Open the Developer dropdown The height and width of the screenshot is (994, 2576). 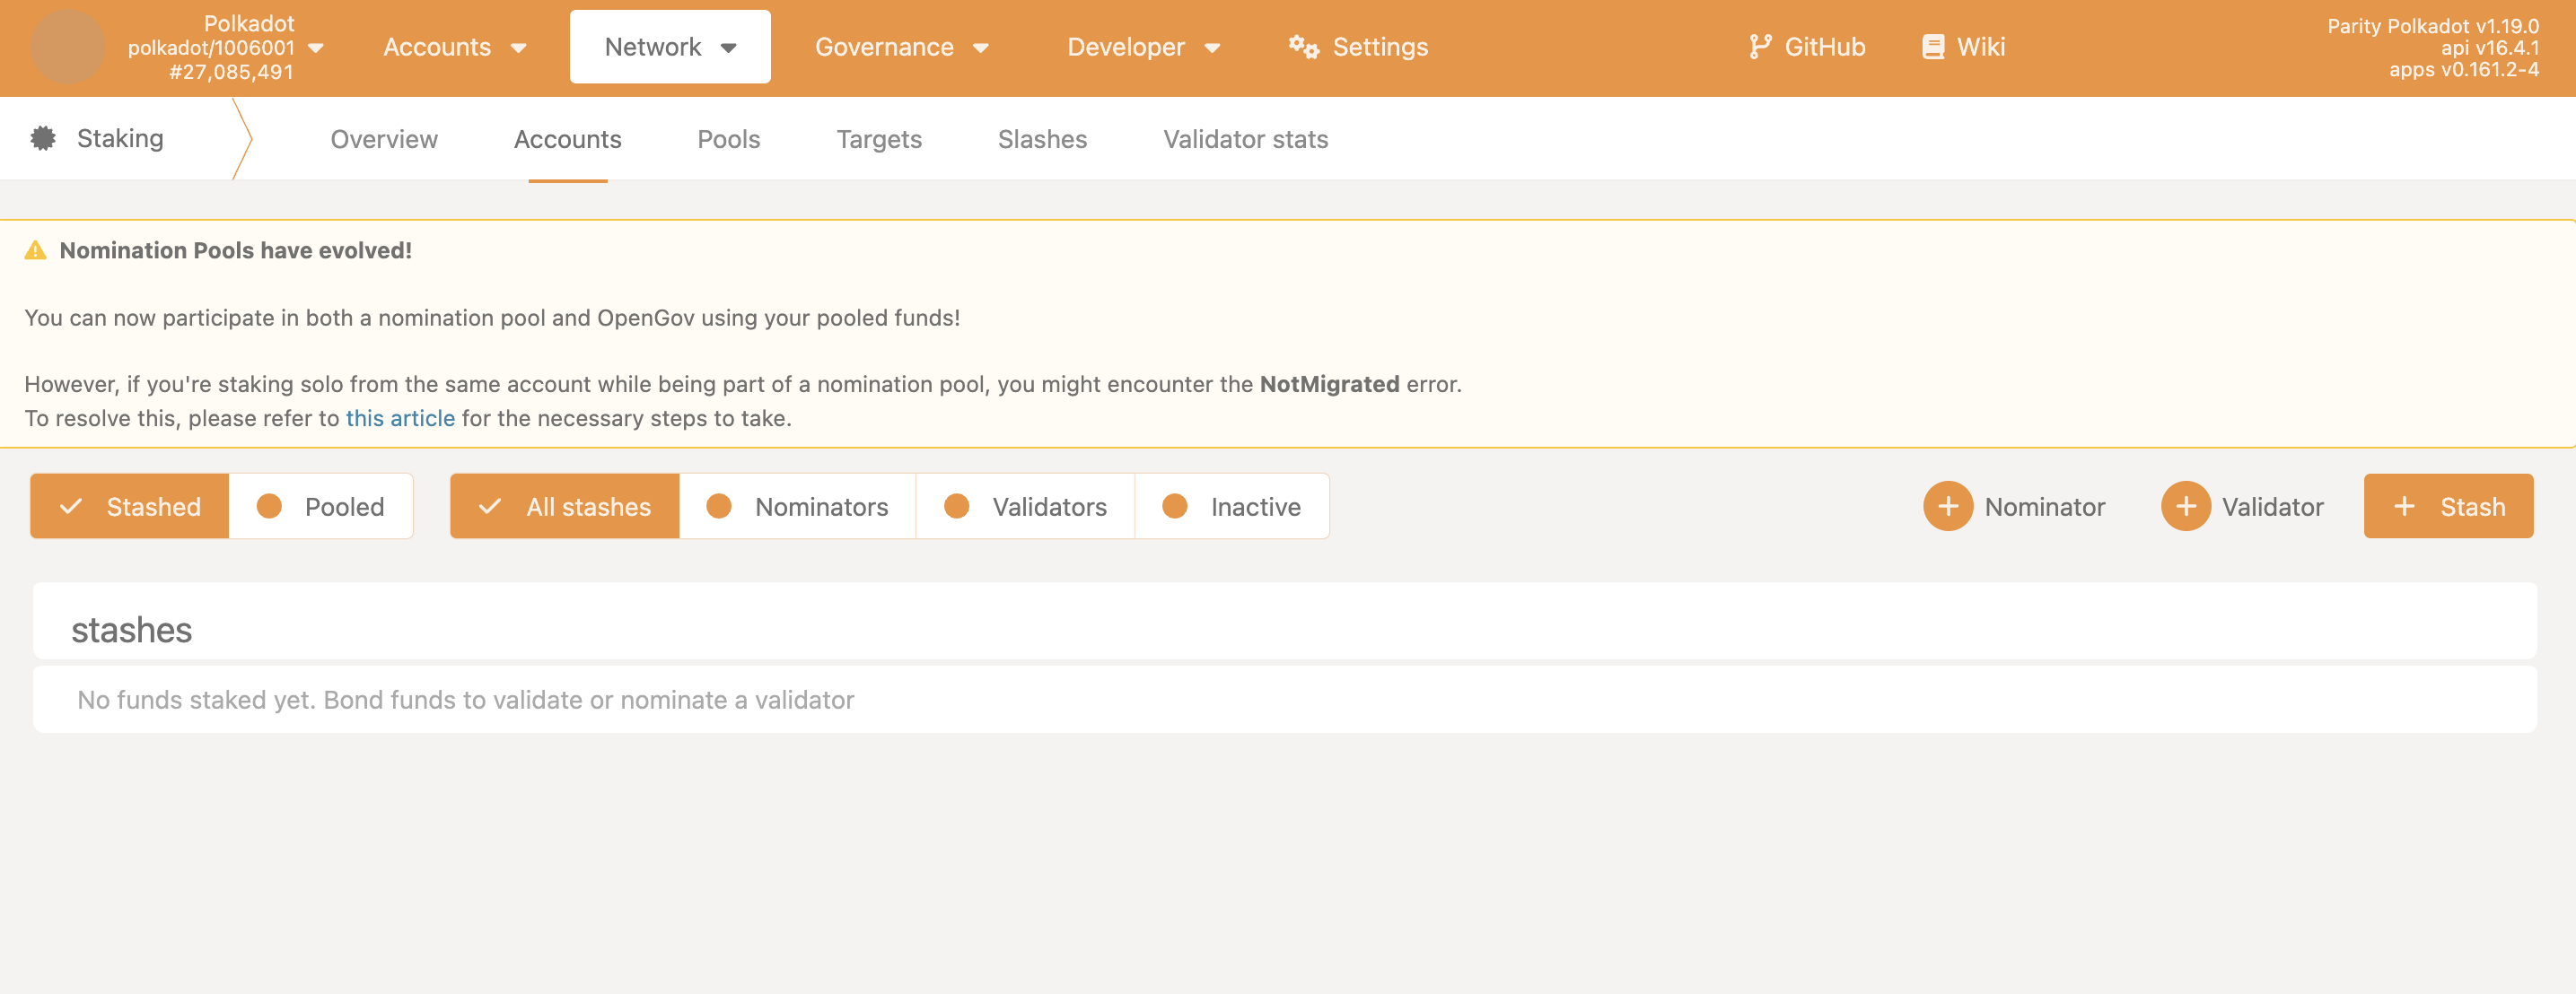1143,46
